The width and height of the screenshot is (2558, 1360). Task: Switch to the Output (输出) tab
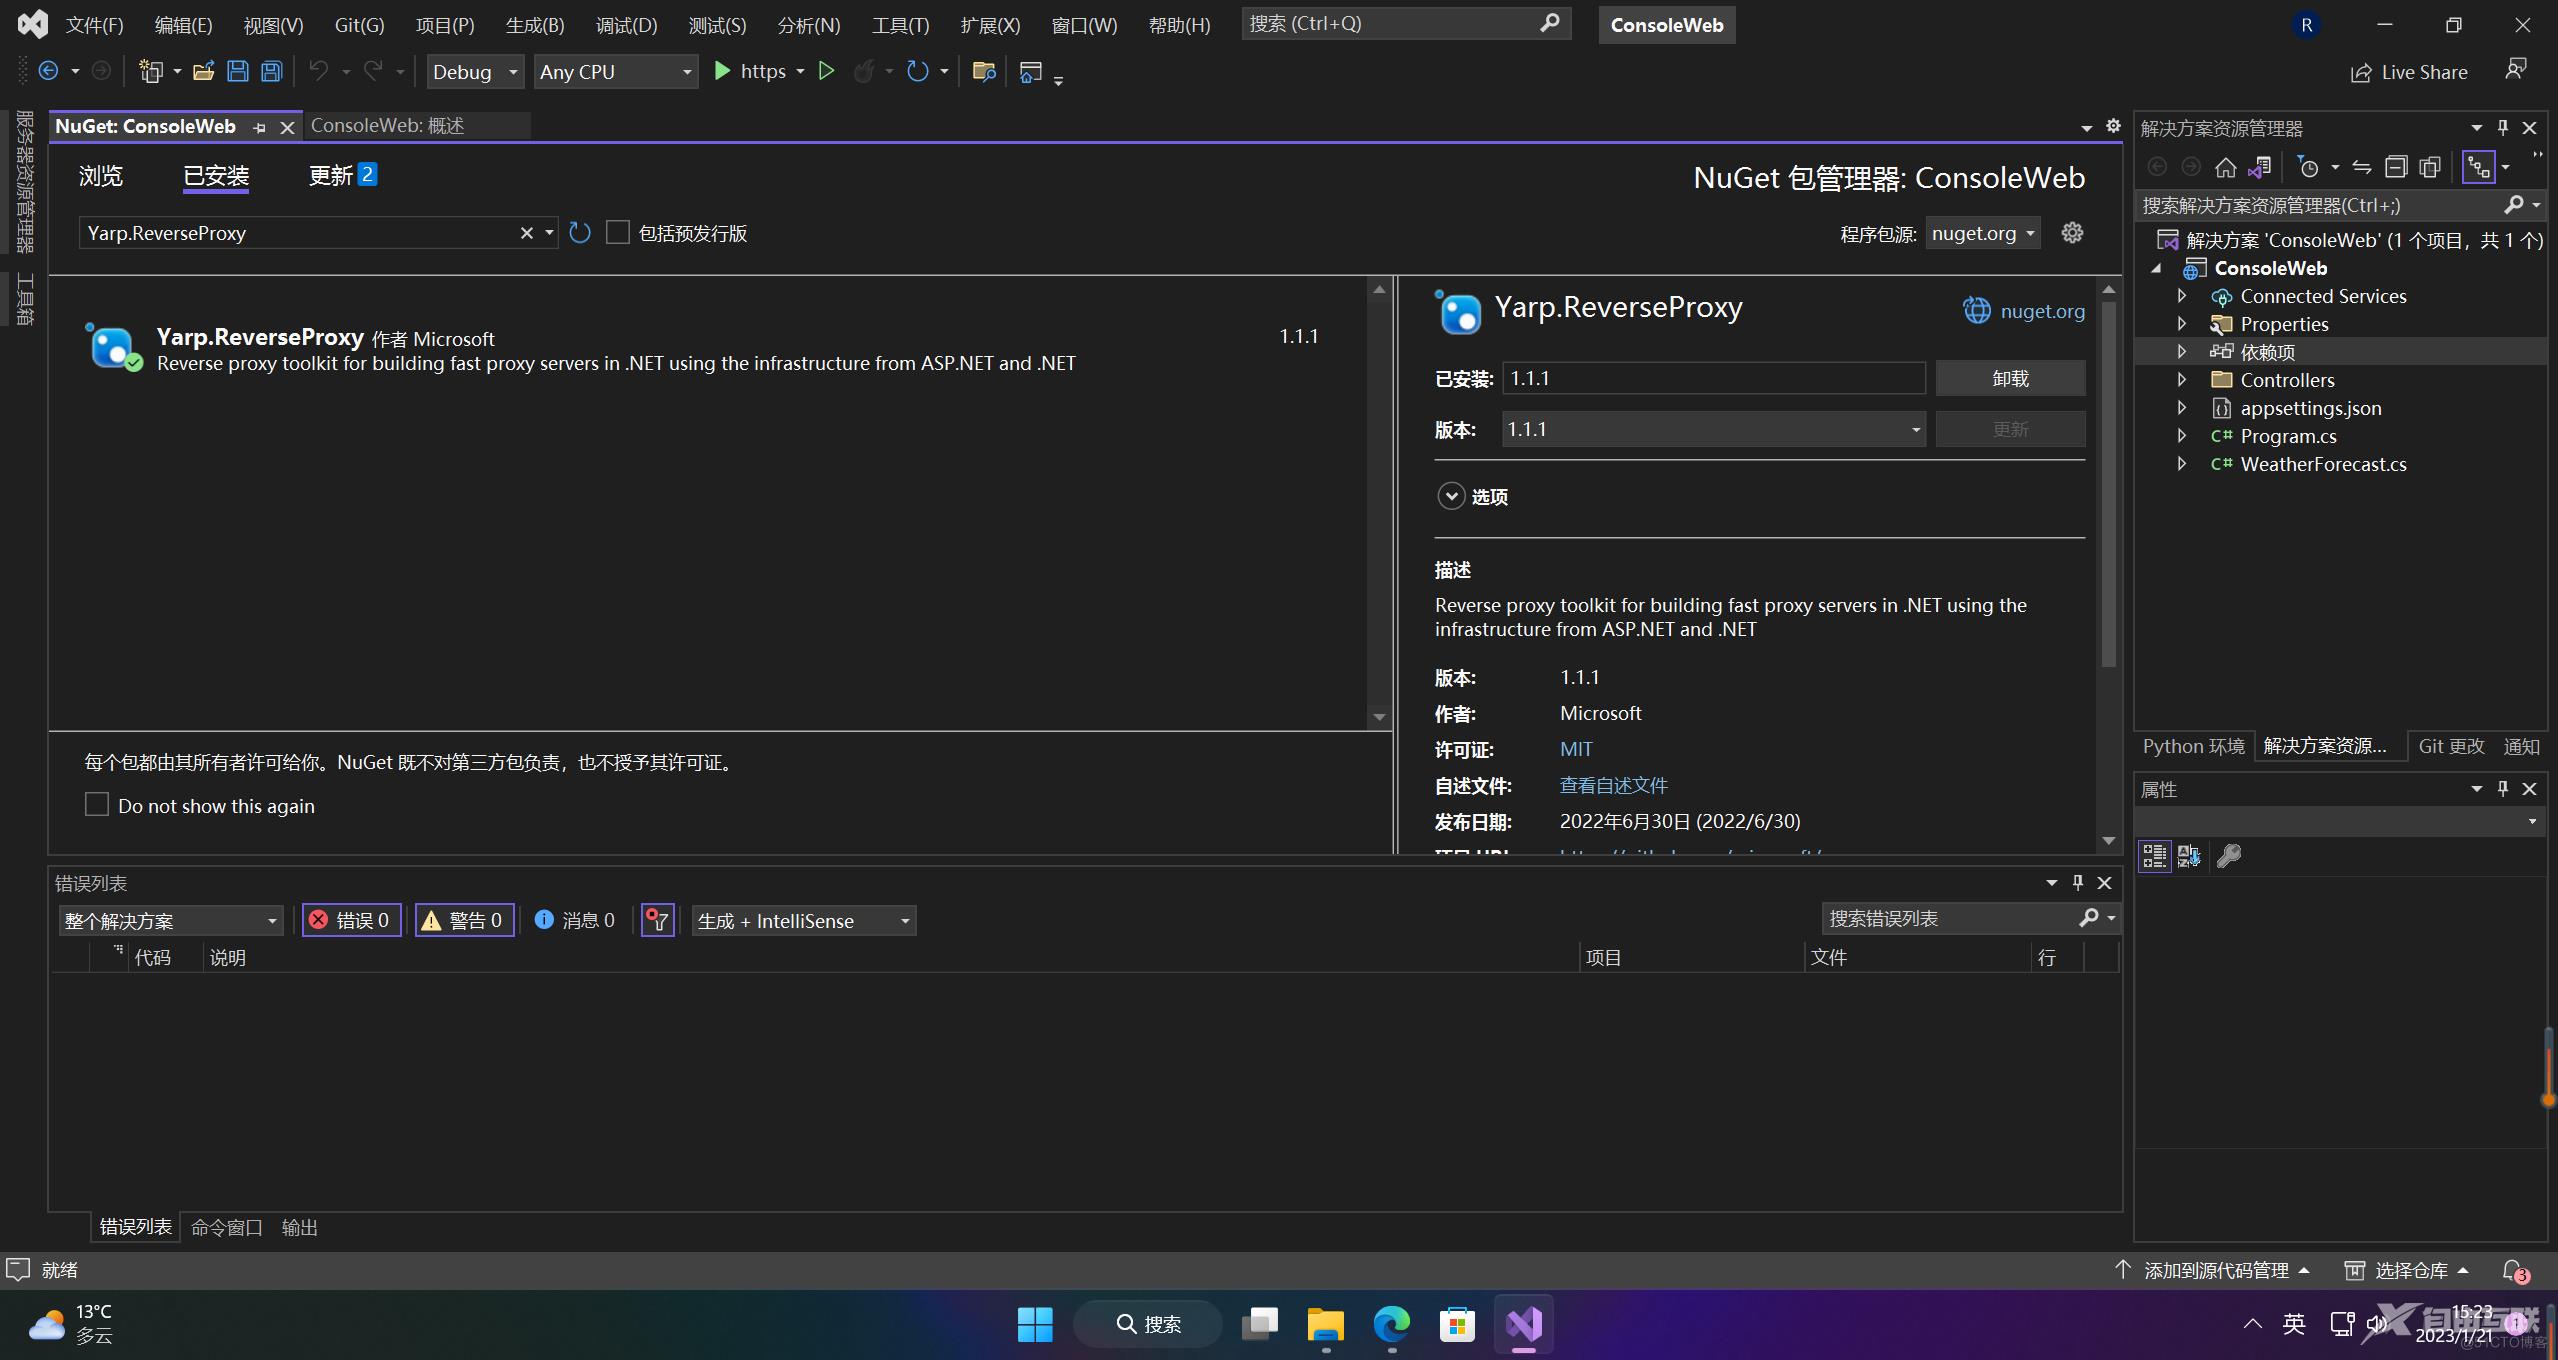[x=299, y=1227]
